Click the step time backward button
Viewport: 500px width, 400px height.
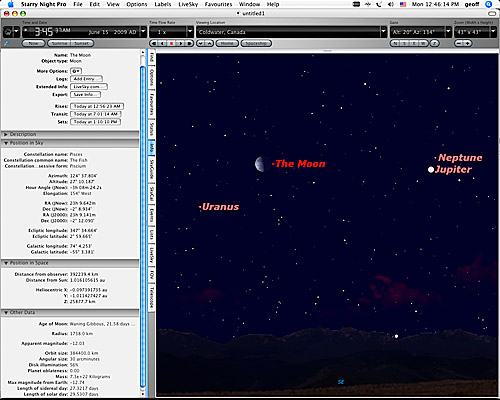pos(162,43)
